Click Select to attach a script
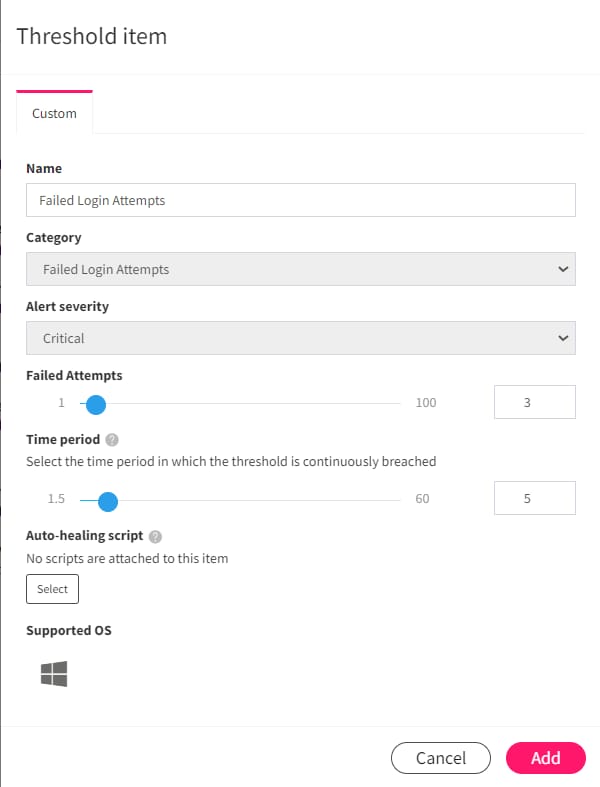The height and width of the screenshot is (787, 600). 52,589
